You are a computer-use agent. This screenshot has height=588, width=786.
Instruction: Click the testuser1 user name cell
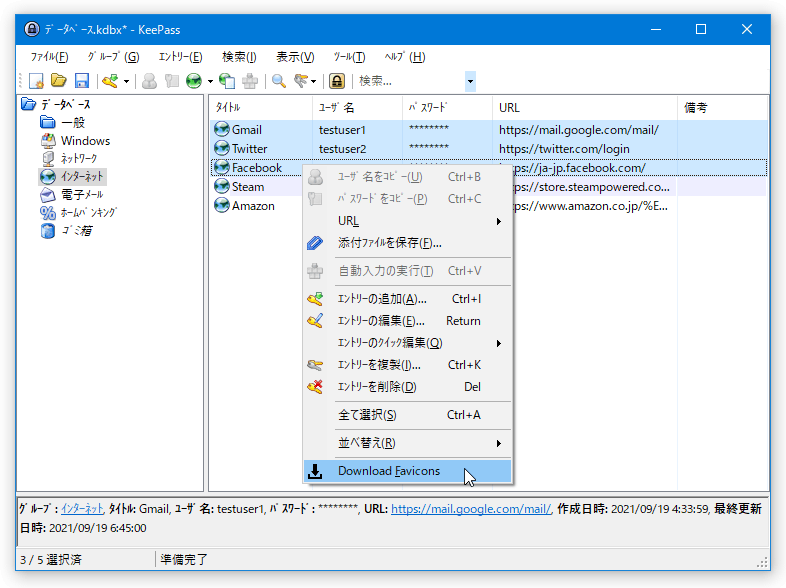(x=342, y=130)
